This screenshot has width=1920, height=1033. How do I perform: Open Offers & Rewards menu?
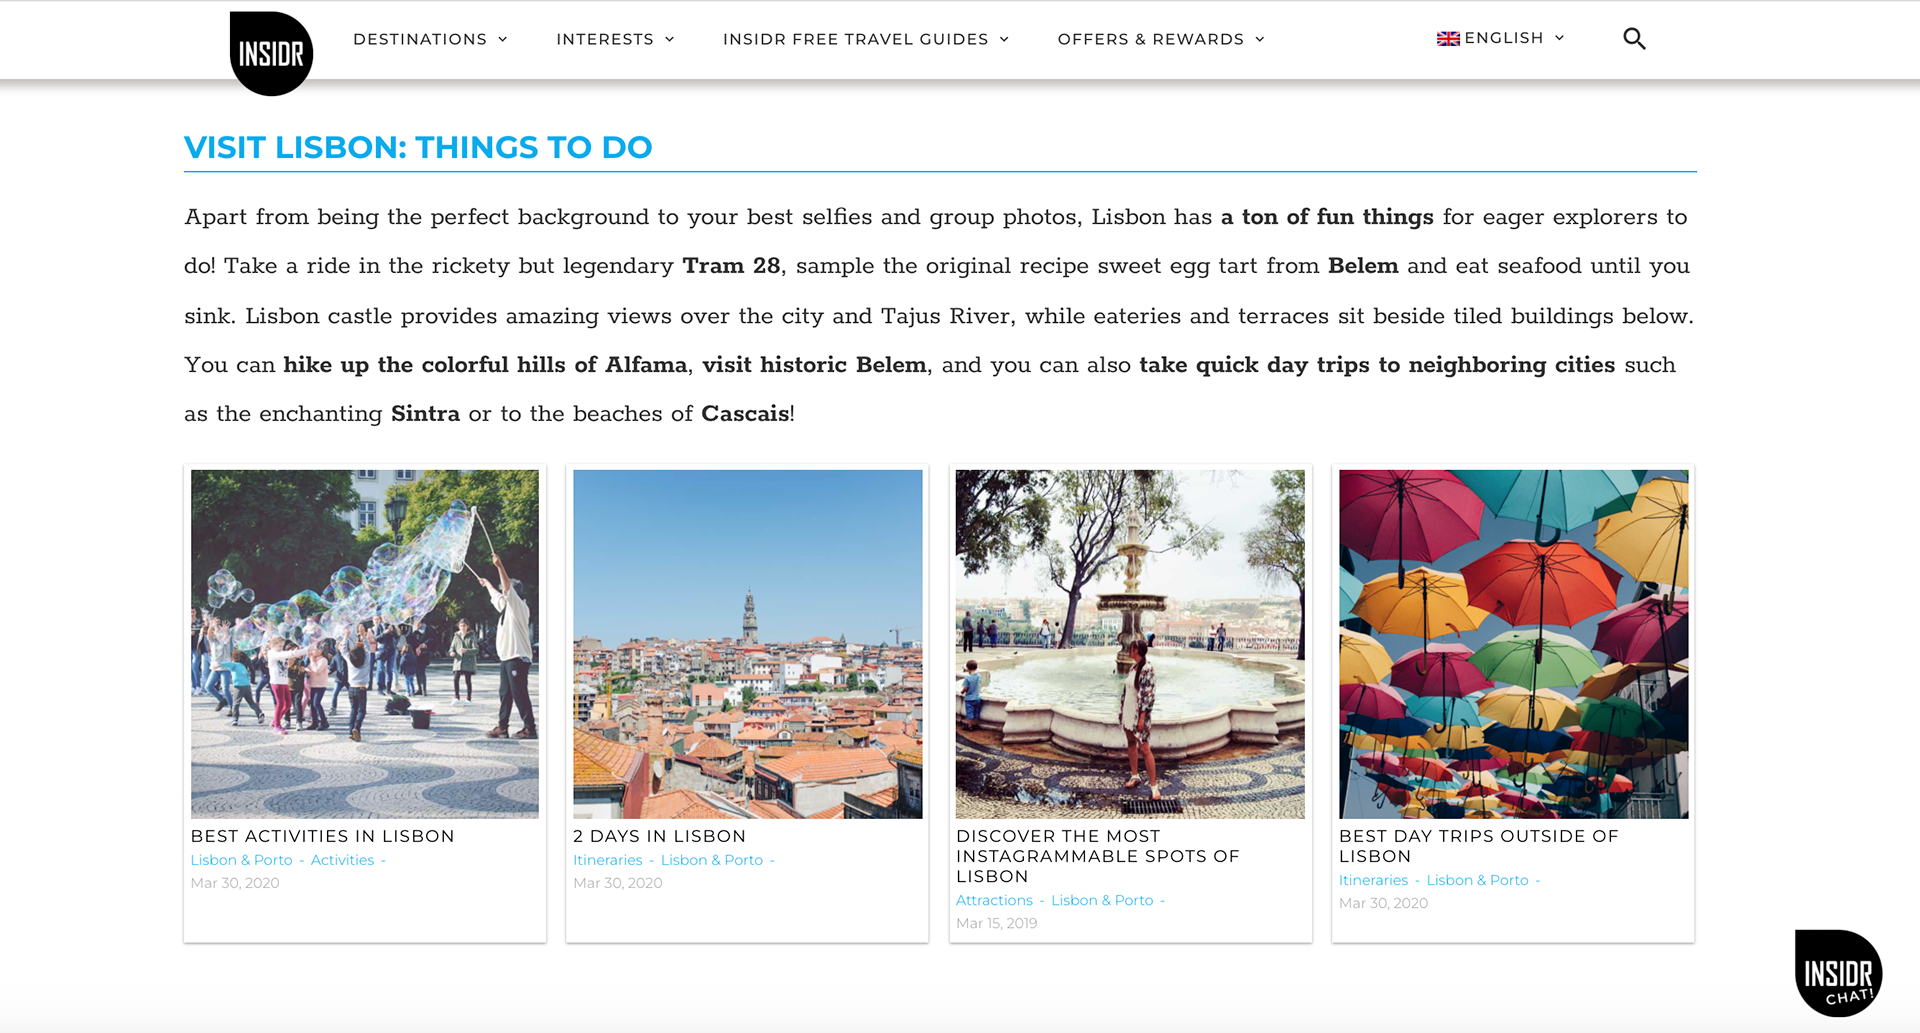(1161, 39)
